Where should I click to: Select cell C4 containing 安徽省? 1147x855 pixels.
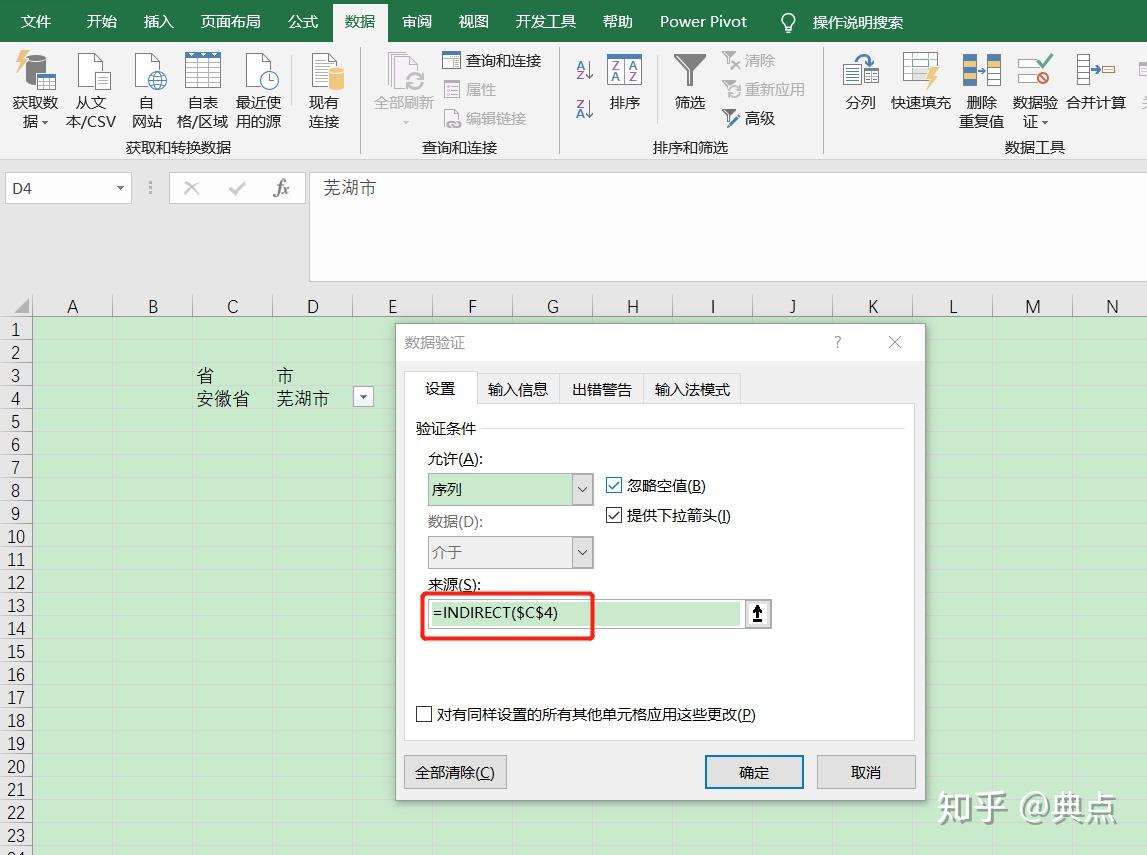233,399
